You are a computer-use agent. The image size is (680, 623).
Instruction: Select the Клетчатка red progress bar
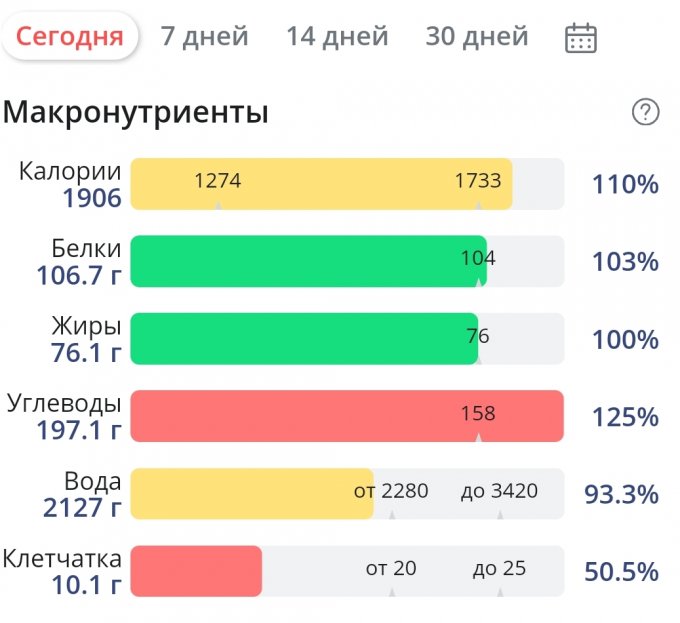pos(196,571)
